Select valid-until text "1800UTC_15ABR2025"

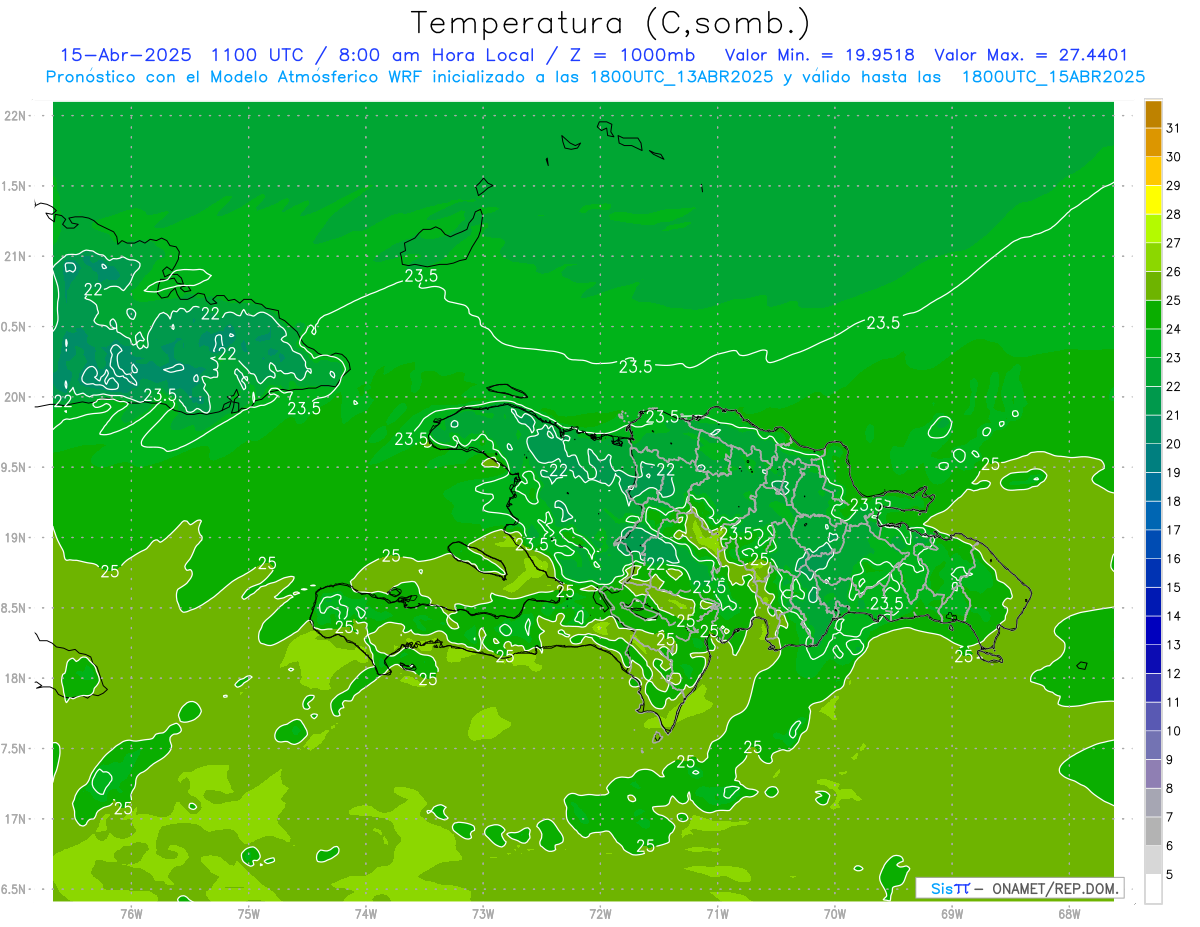click(x=1052, y=77)
